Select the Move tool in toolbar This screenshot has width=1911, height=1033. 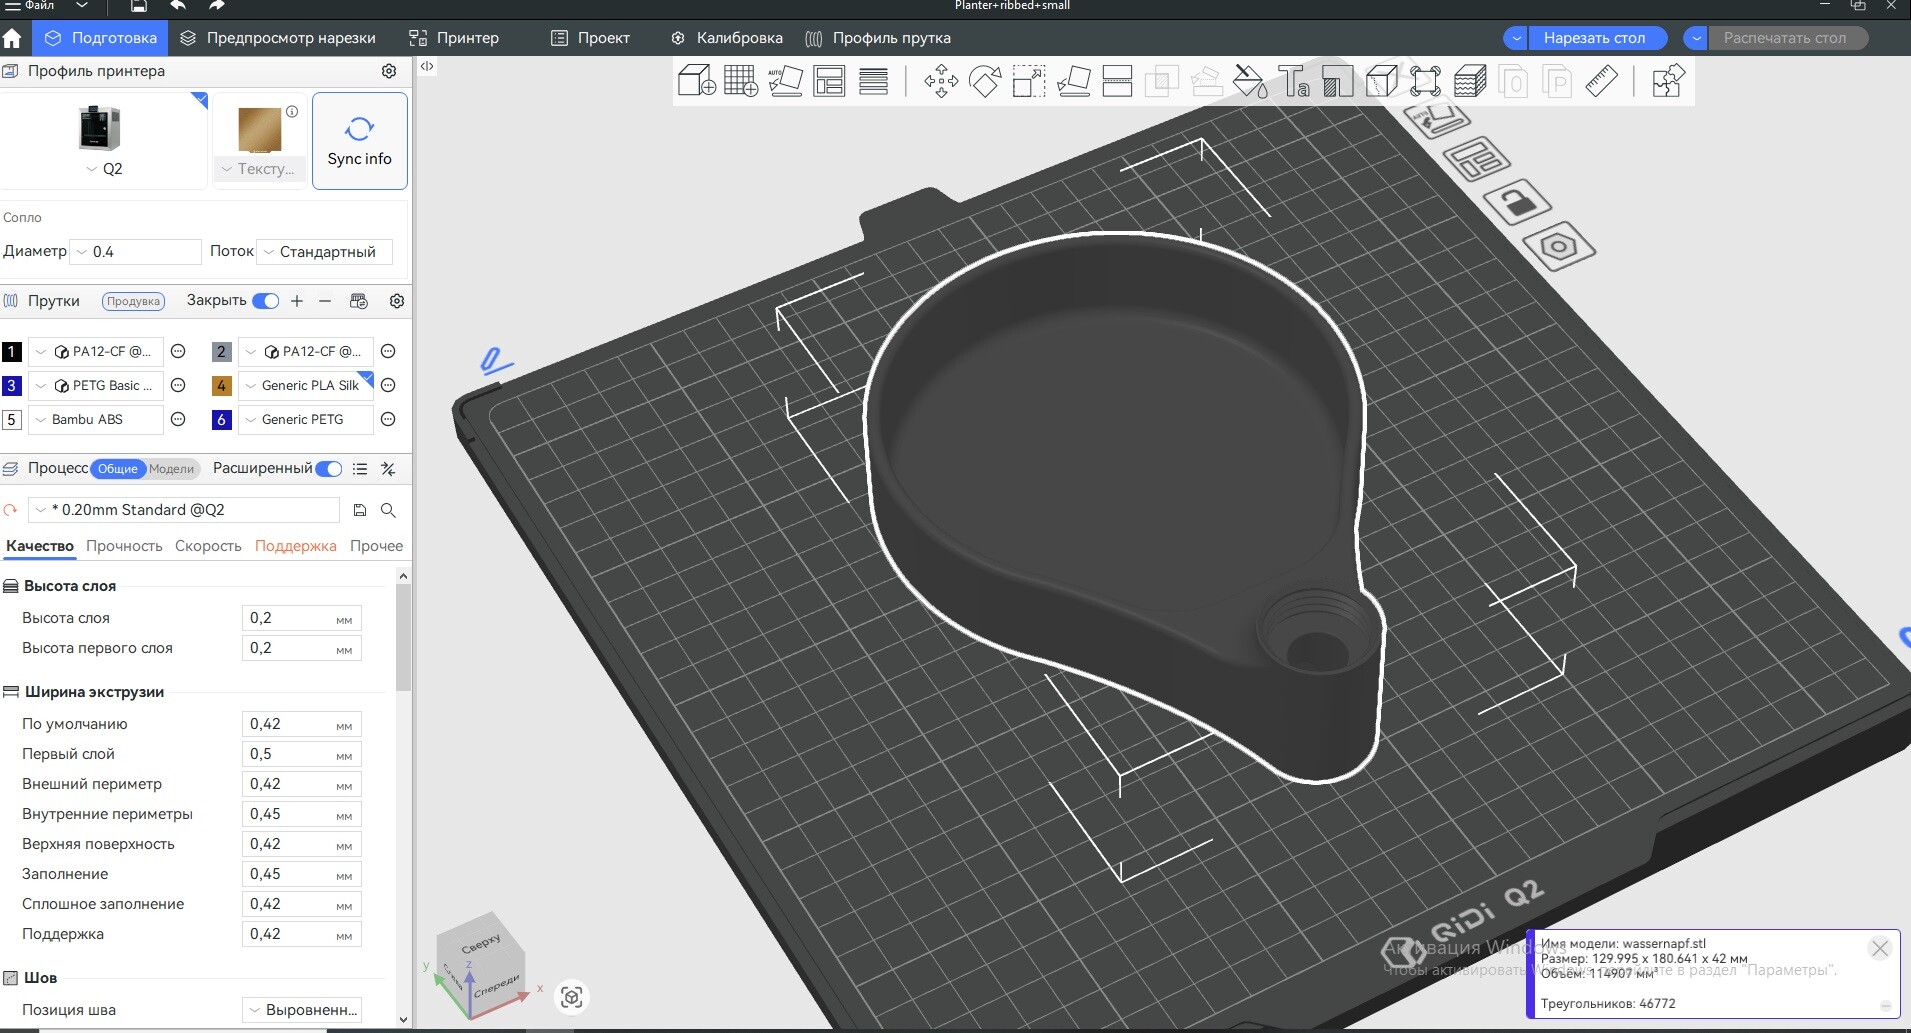940,81
